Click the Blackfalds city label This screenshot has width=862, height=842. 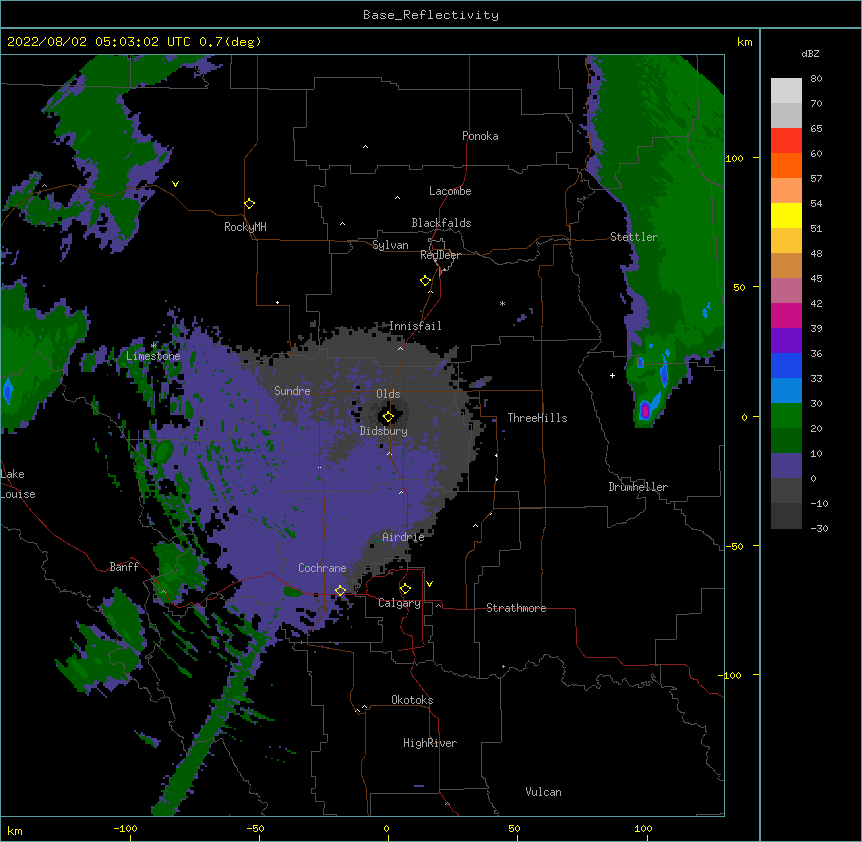click(x=441, y=223)
